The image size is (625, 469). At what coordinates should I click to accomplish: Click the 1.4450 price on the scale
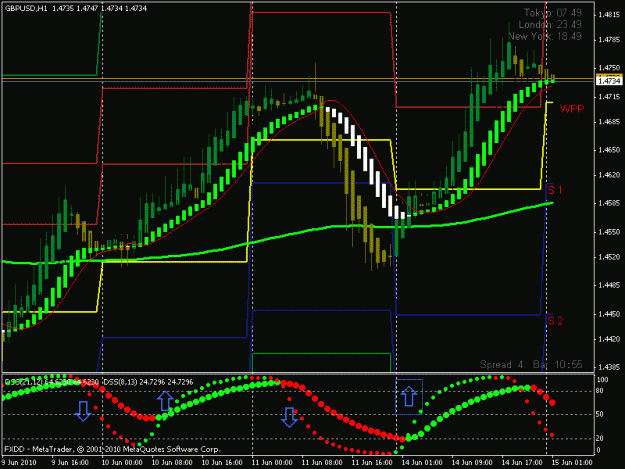(x=609, y=314)
